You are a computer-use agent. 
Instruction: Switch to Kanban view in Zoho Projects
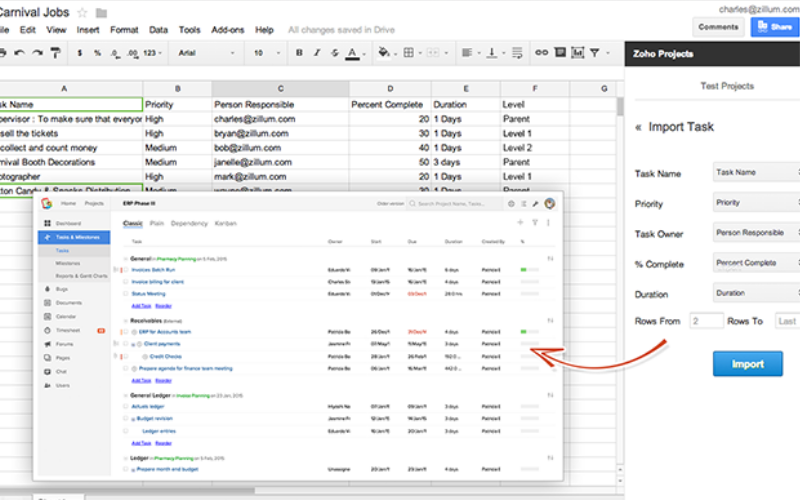coord(226,223)
